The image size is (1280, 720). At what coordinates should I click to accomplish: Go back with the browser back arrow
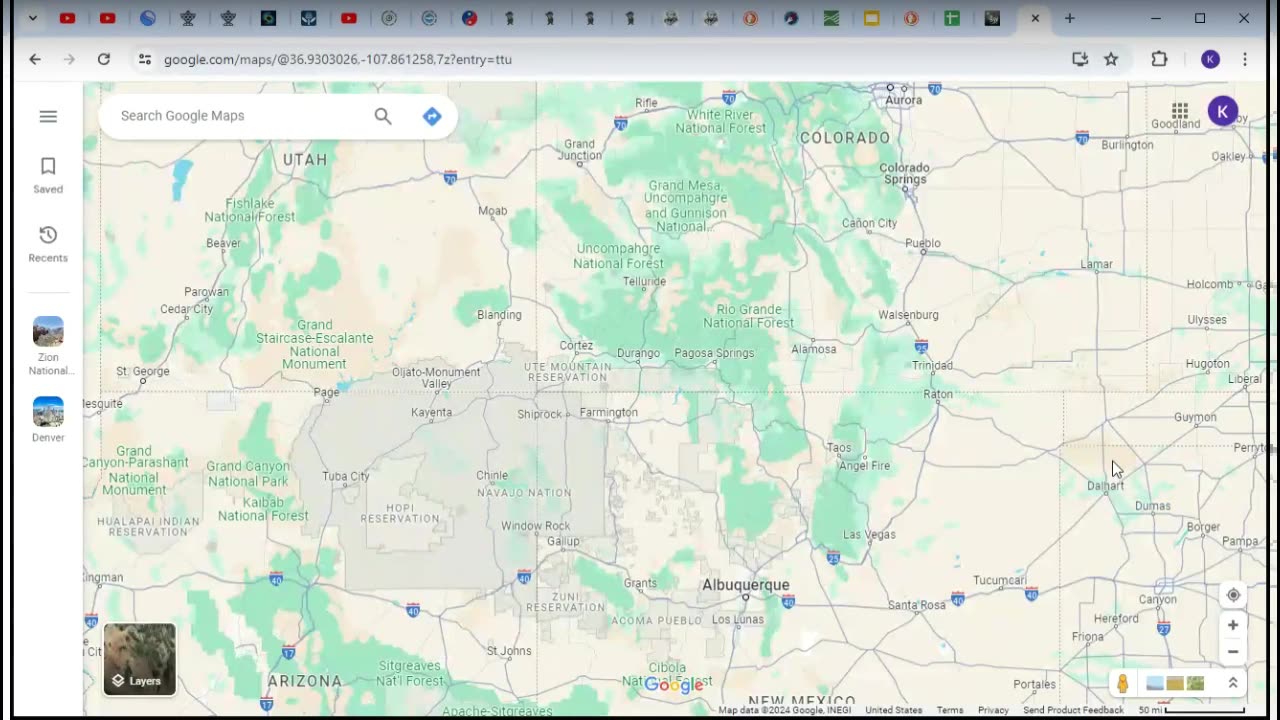click(x=35, y=59)
